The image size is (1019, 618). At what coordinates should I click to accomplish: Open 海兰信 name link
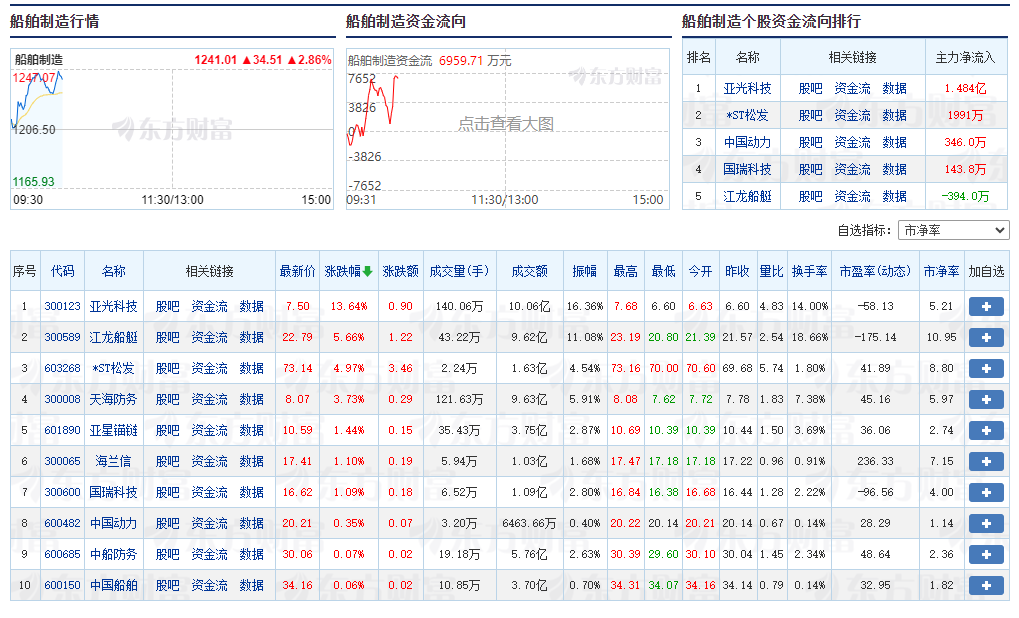tap(114, 461)
